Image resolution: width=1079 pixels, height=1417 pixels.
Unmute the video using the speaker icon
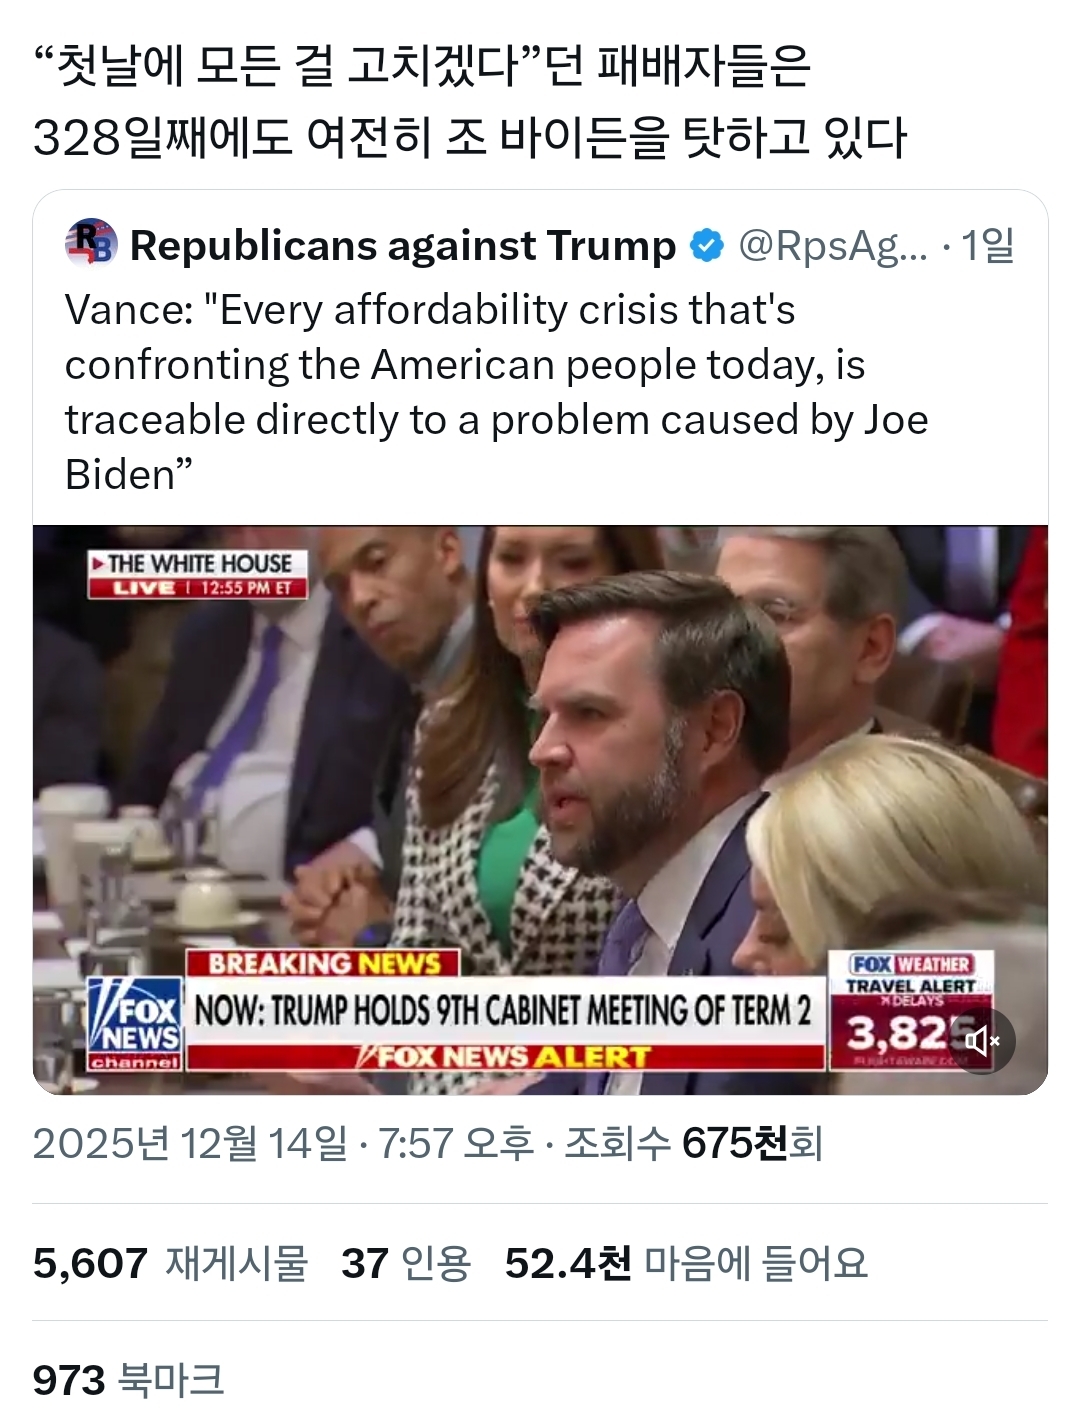(x=981, y=1041)
